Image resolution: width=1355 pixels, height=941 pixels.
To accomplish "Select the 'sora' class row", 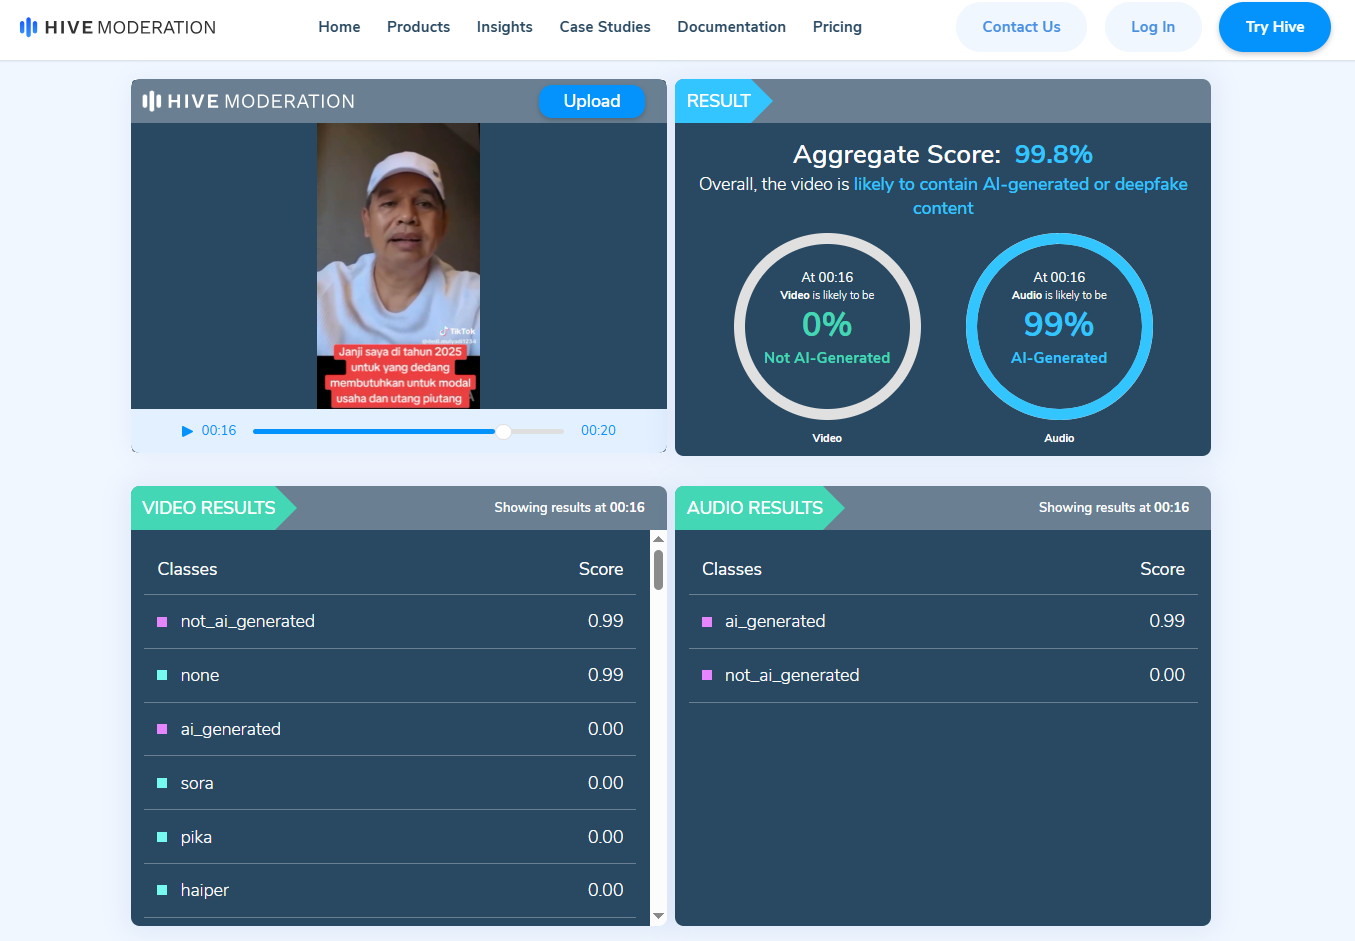I will tap(390, 783).
